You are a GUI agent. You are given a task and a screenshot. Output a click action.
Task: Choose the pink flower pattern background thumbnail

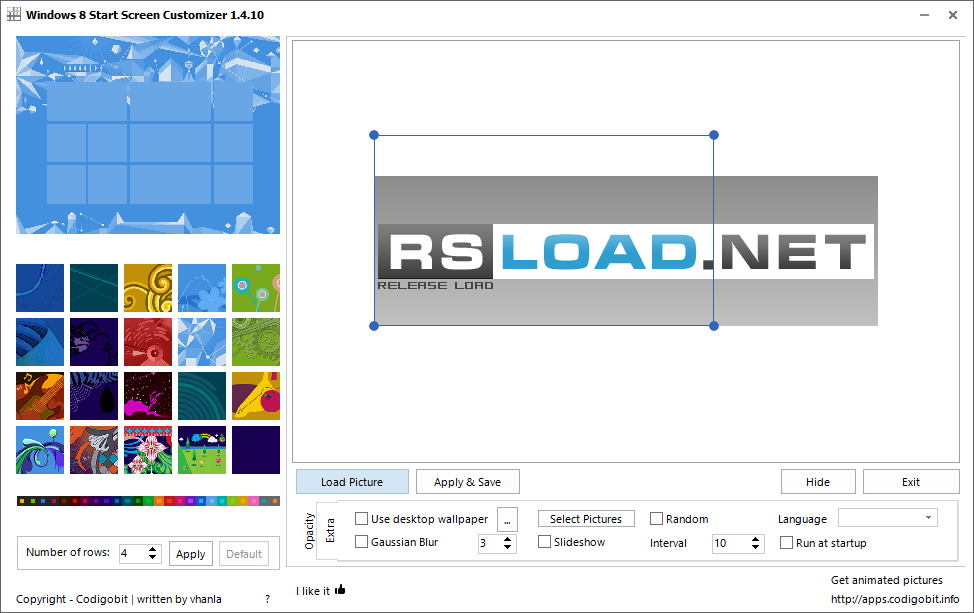[148, 450]
